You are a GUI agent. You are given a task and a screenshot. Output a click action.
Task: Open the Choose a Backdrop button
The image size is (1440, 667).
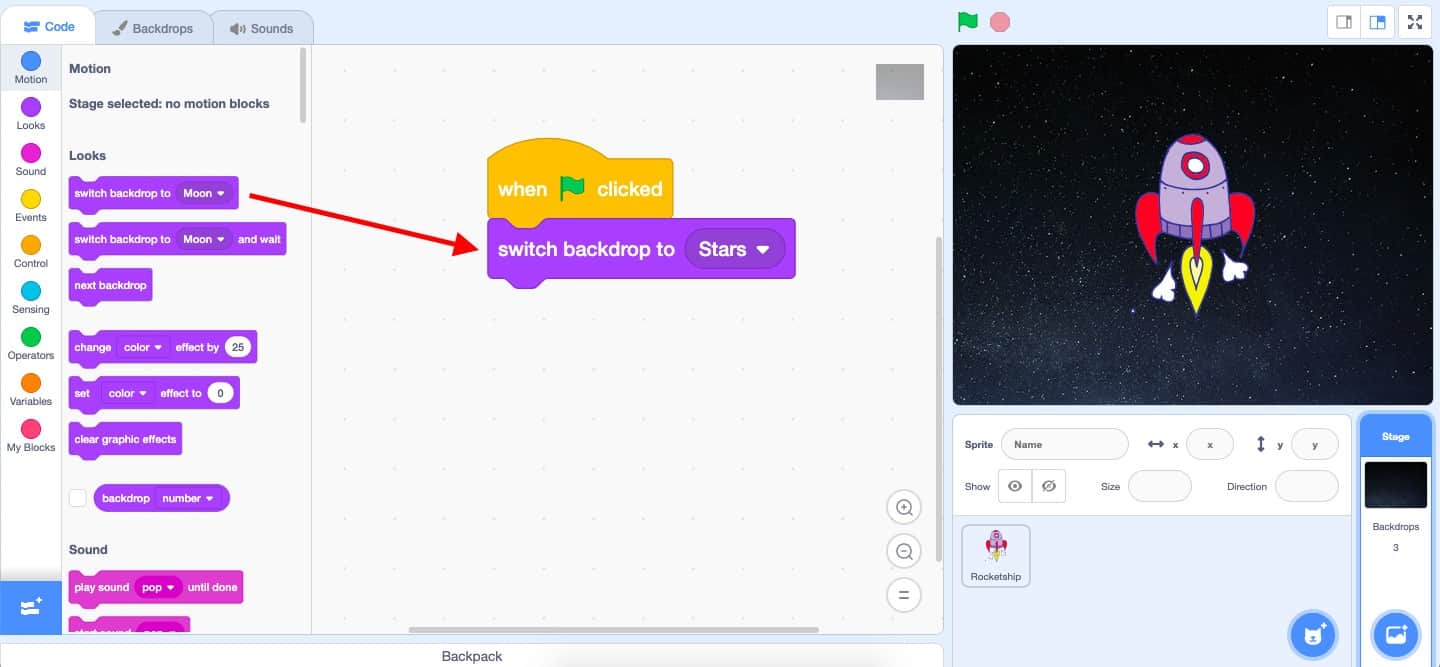click(1396, 634)
